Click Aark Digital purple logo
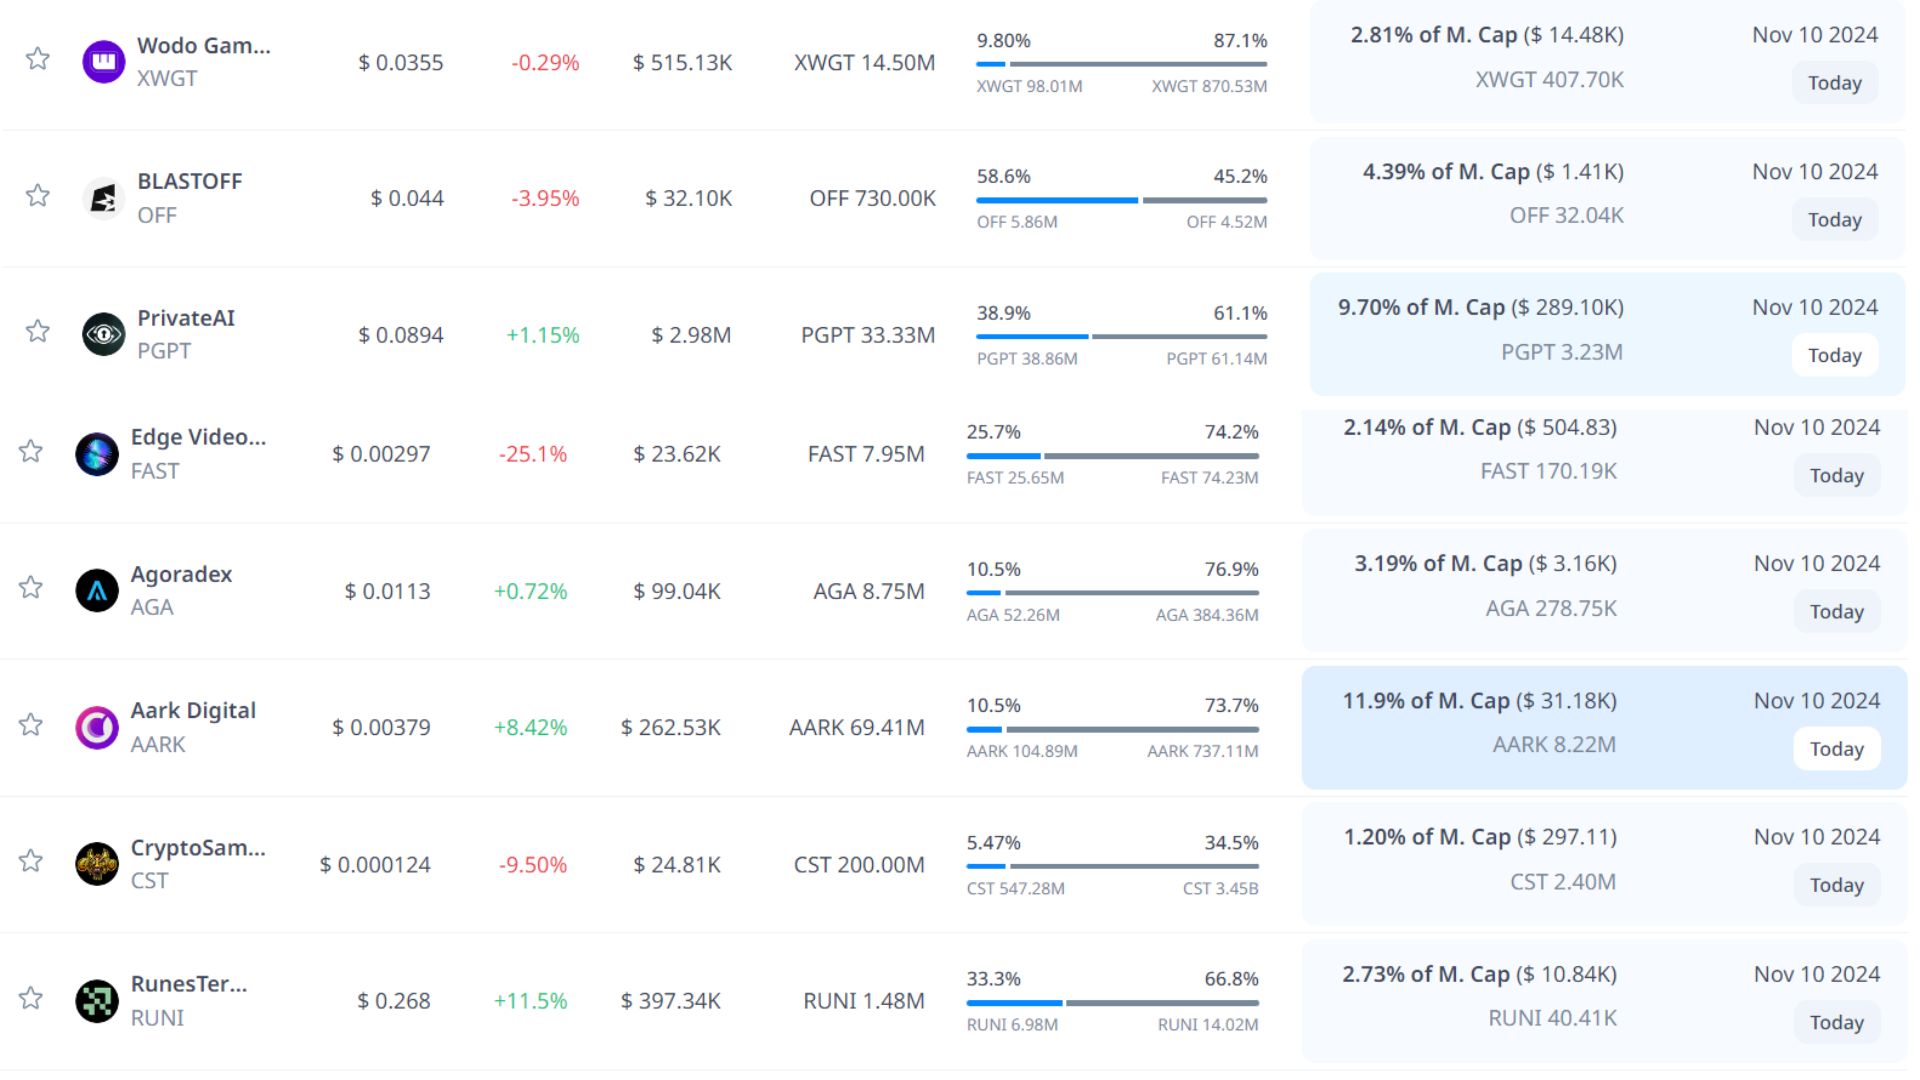 97,727
